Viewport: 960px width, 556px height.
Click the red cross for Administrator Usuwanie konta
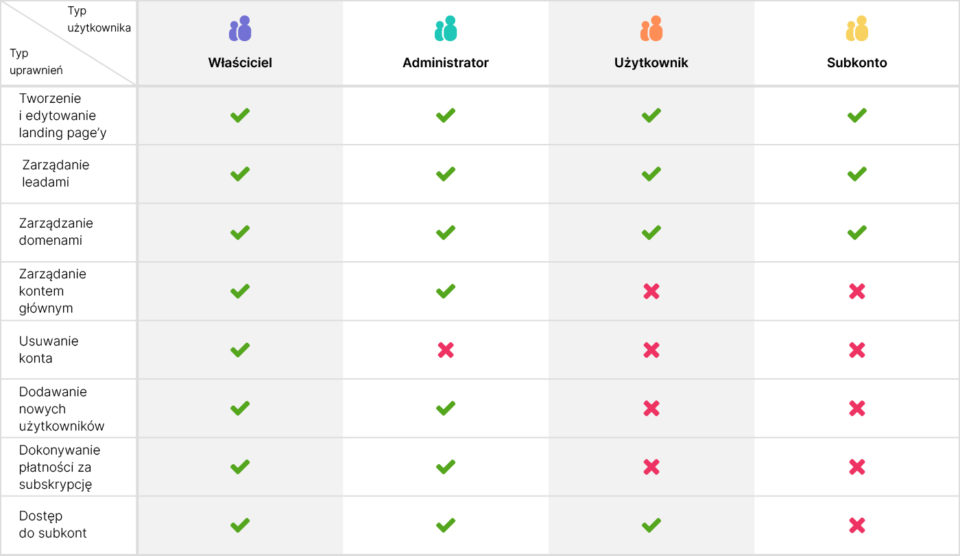(446, 350)
